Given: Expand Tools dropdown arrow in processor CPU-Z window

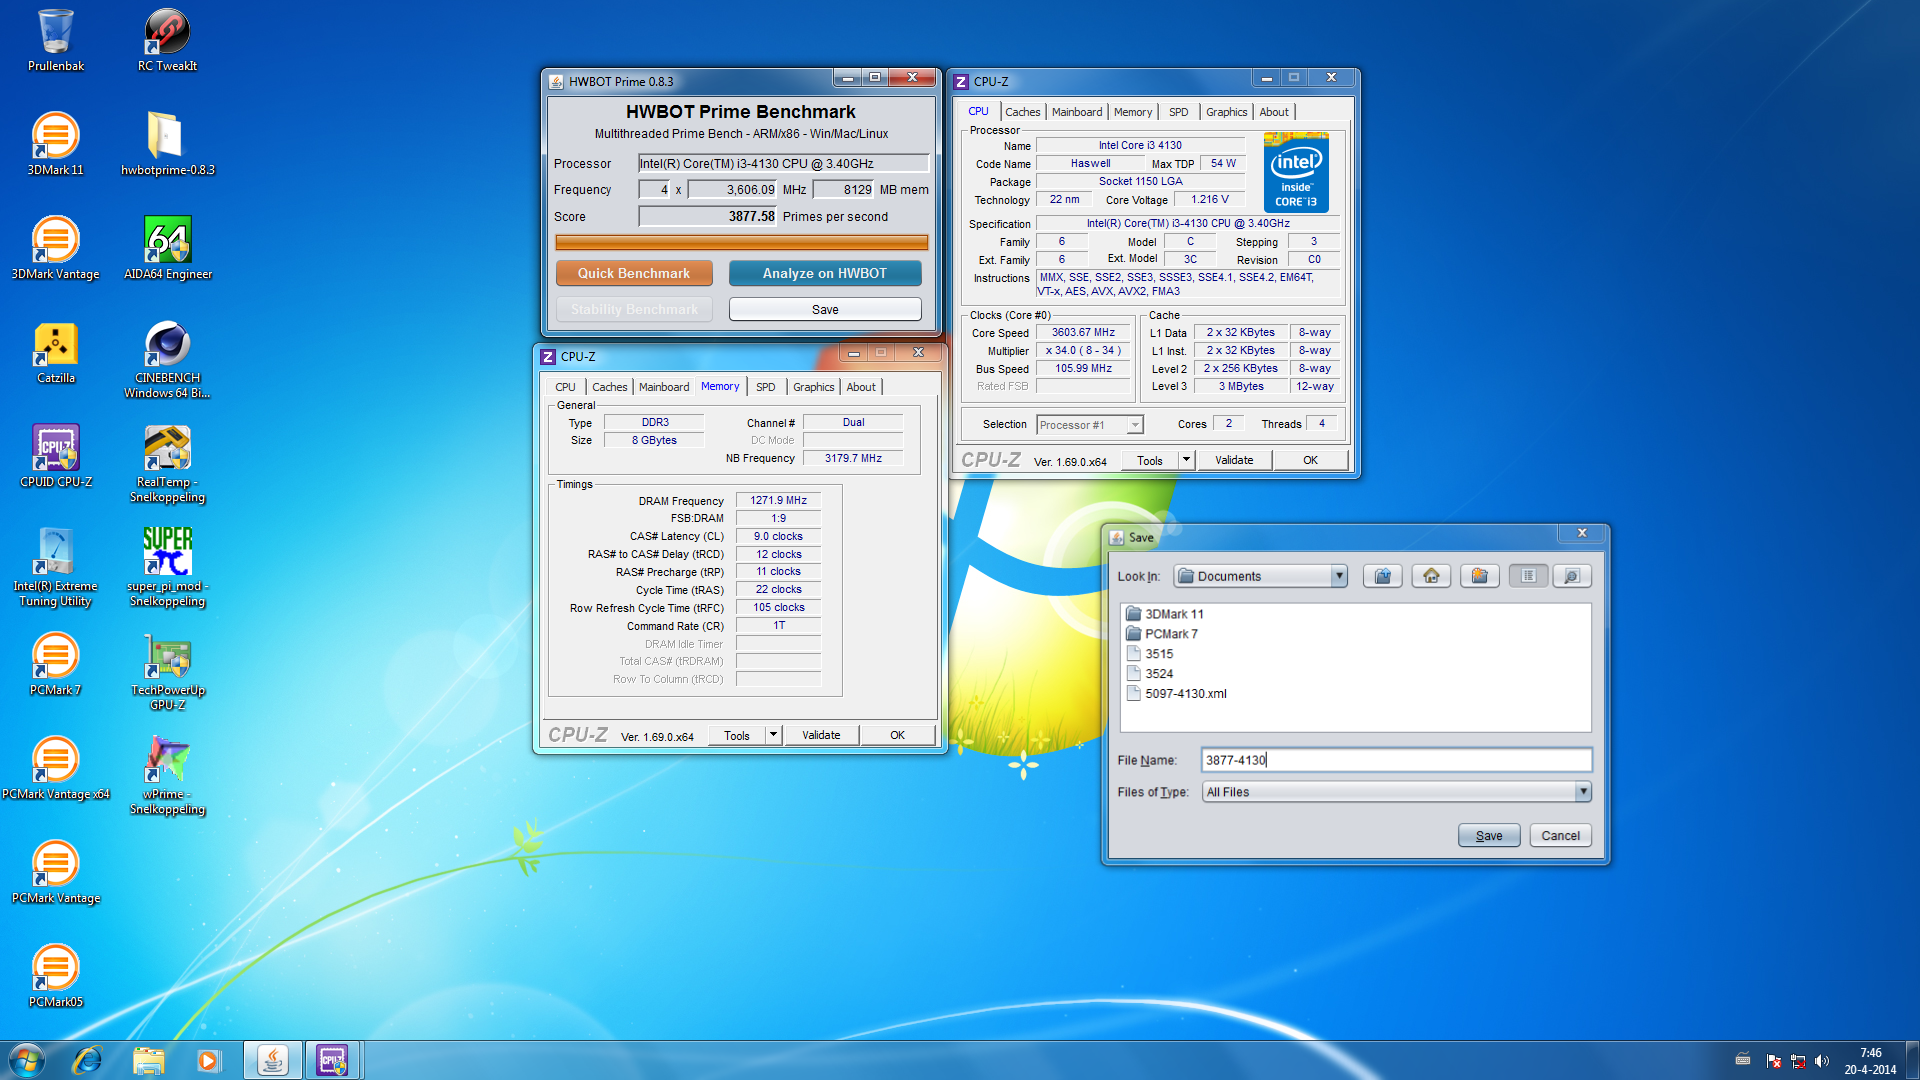Looking at the screenshot, I should 1186,460.
